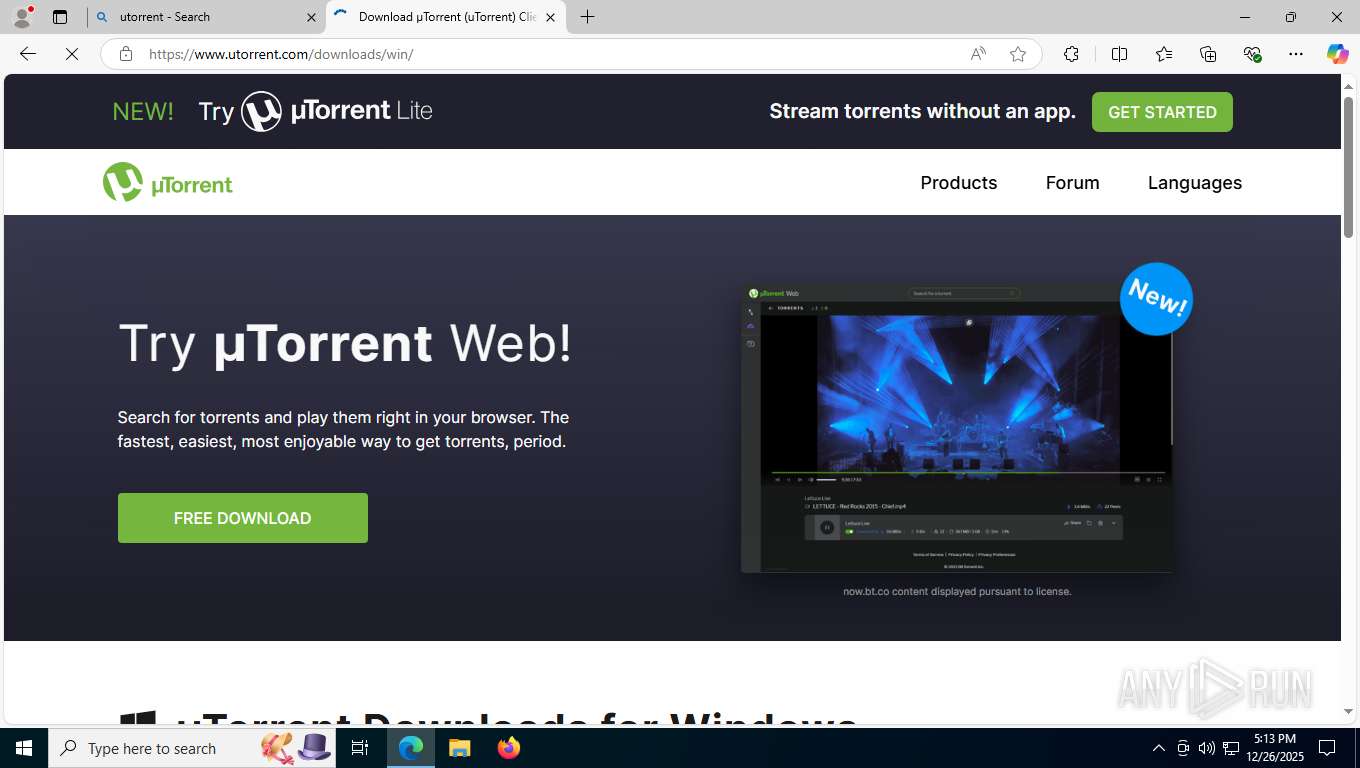Open the Products menu
This screenshot has width=1360, height=768.
959,183
